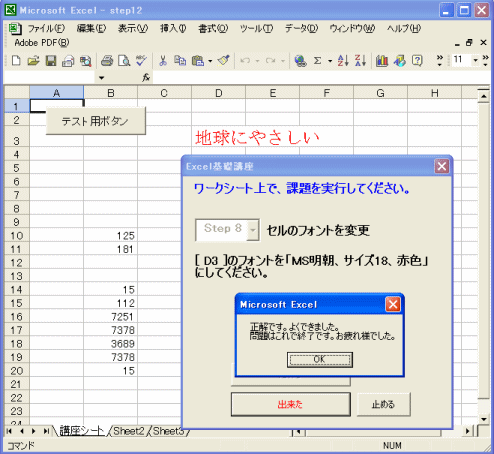
Task: Click the 止める button
Action: tap(383, 404)
